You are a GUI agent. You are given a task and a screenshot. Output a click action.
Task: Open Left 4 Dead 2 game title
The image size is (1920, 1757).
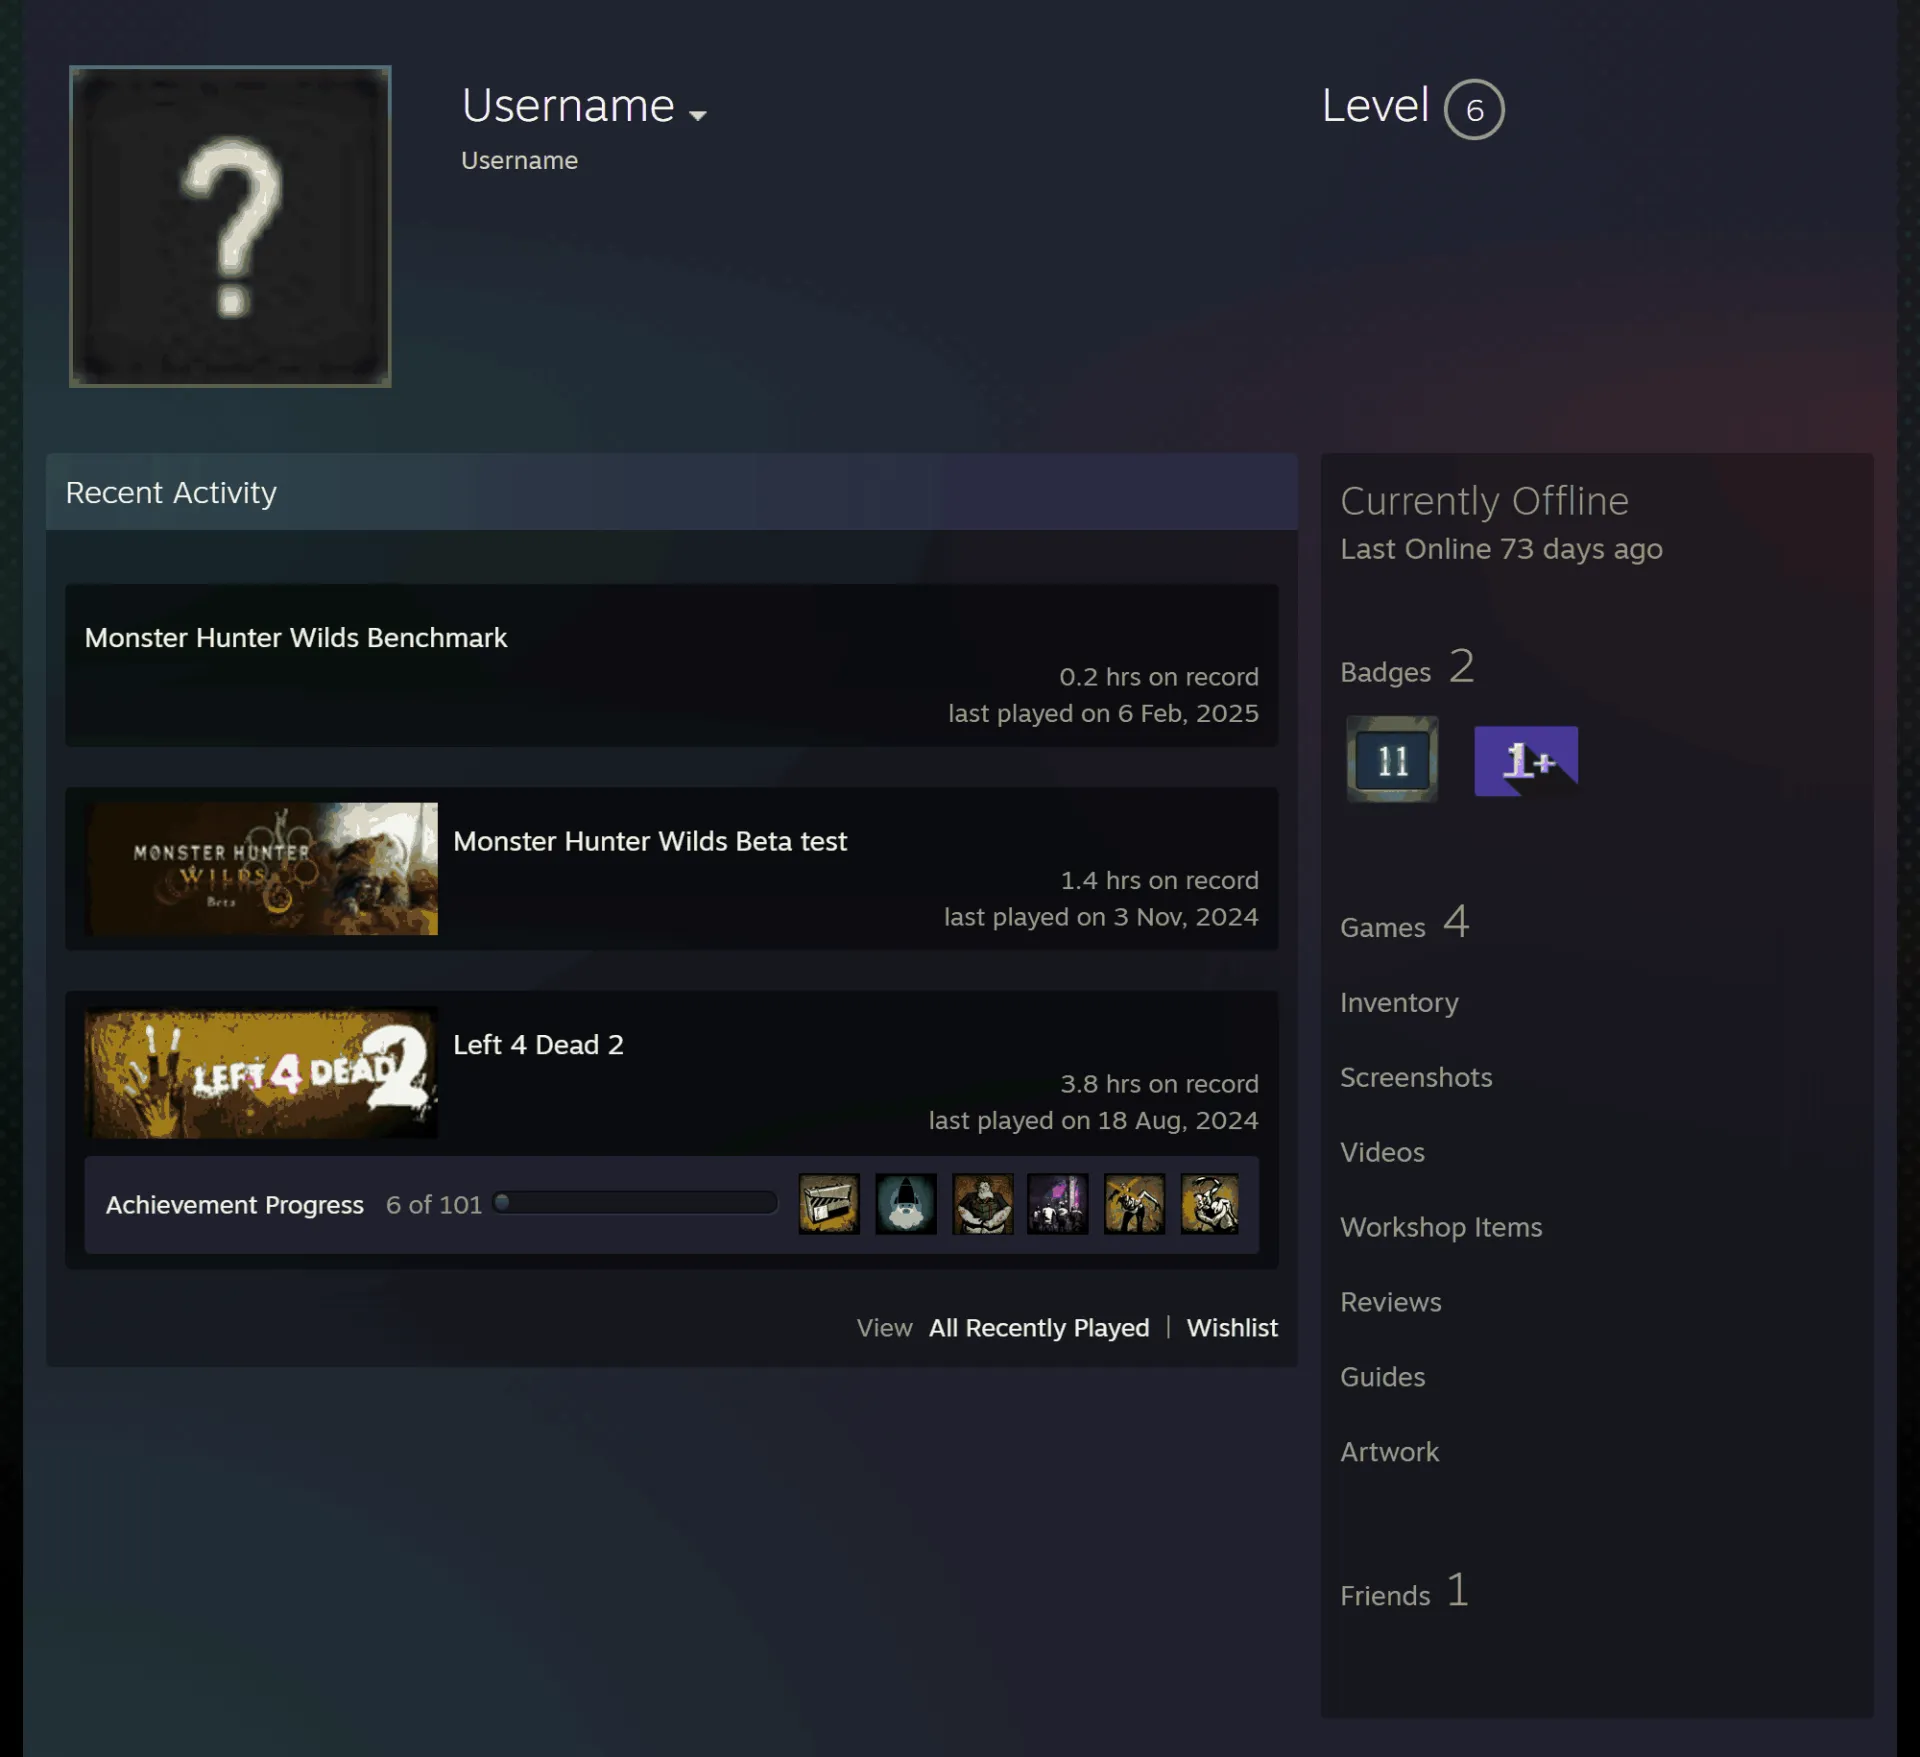pos(538,1045)
